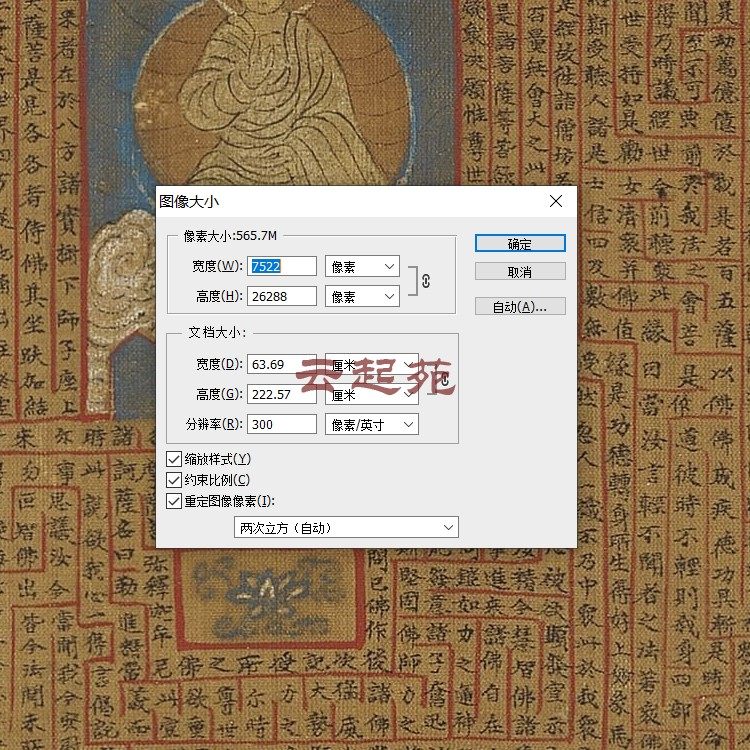
Task: Open the 自动(A)... settings button
Action: (x=520, y=307)
